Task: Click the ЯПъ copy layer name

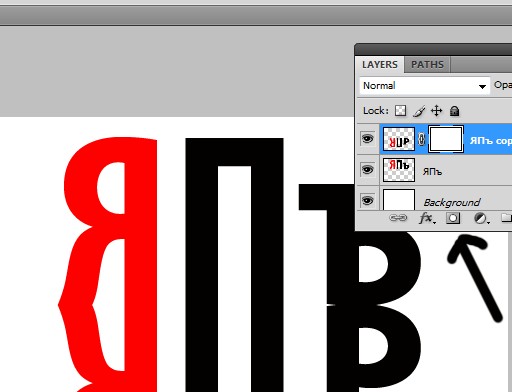Action: point(491,141)
